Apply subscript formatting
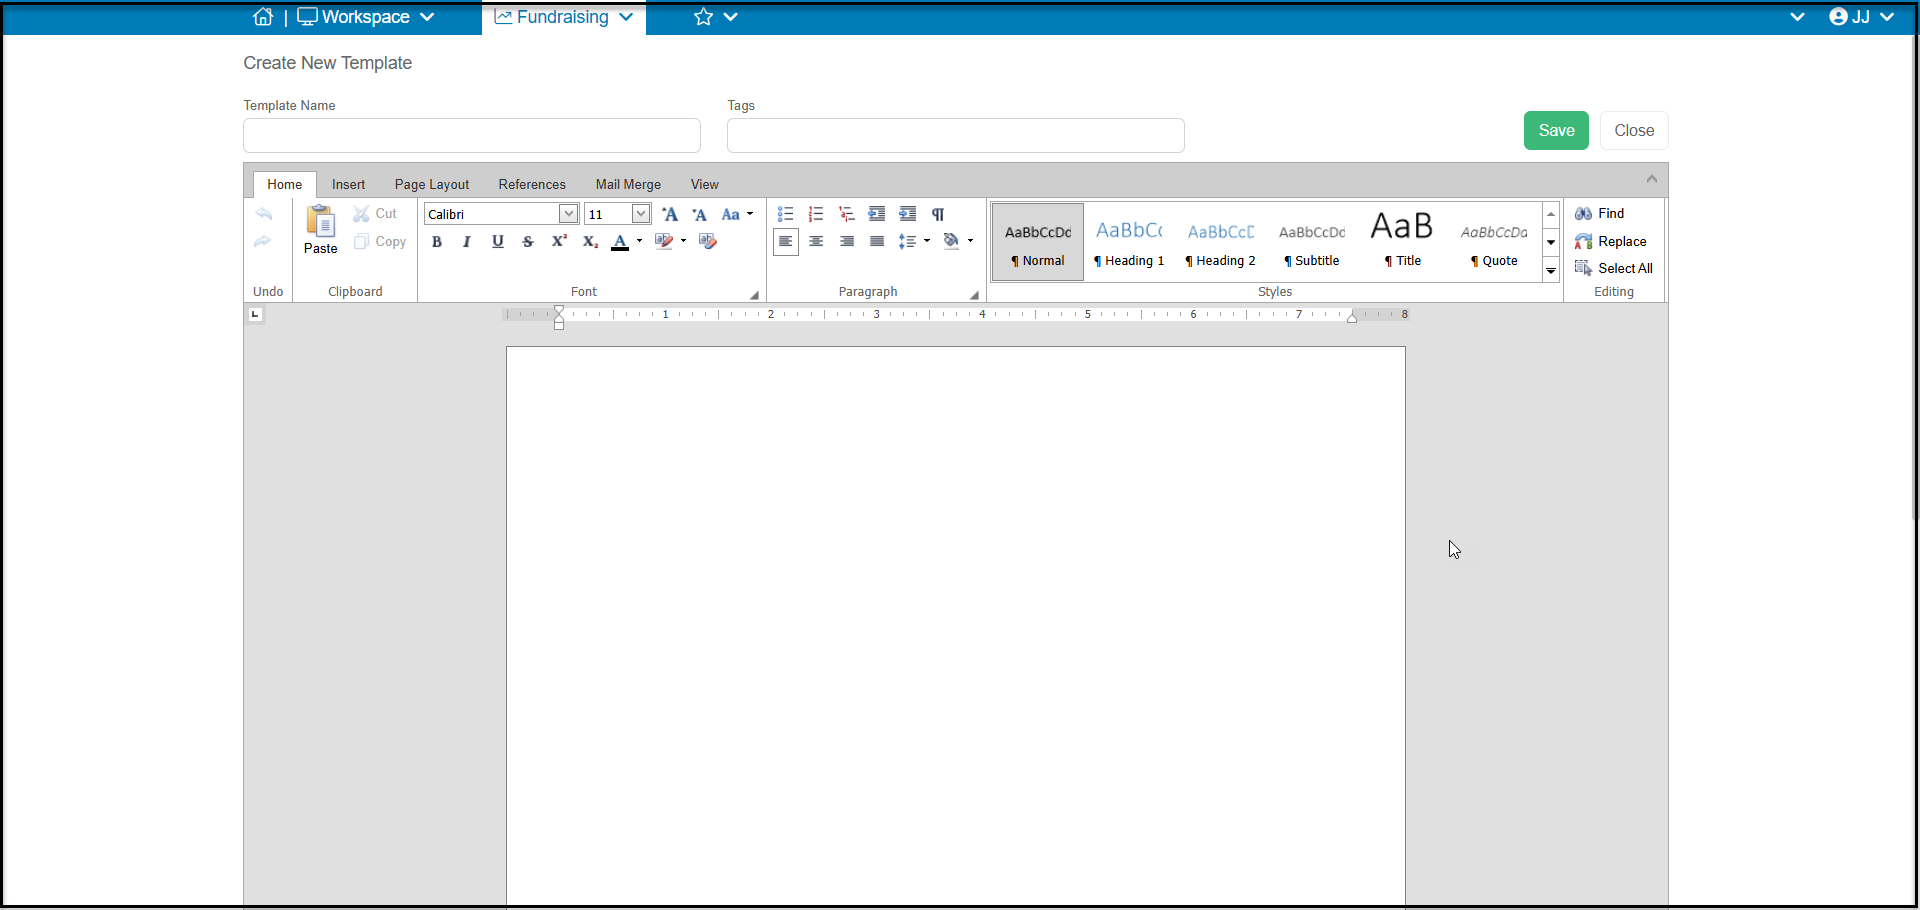 click(590, 241)
